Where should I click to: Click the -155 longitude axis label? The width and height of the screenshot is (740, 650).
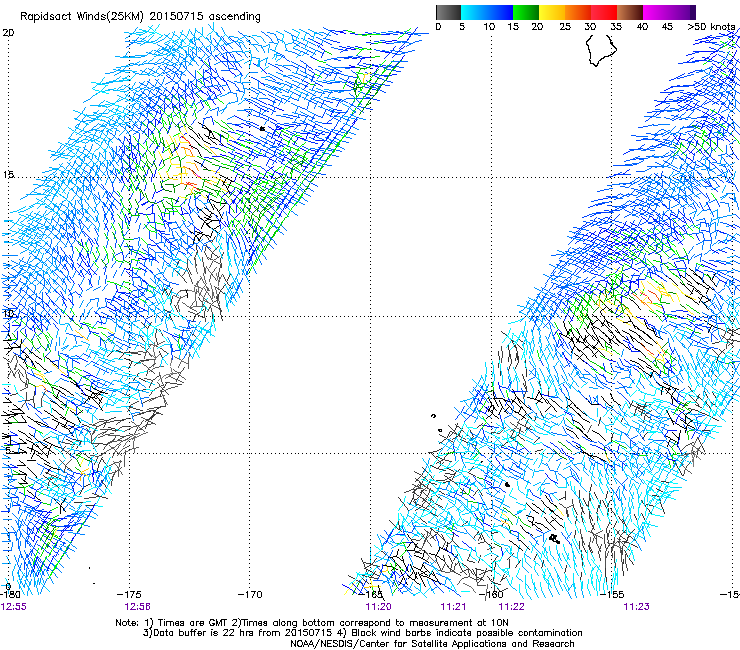click(612, 595)
